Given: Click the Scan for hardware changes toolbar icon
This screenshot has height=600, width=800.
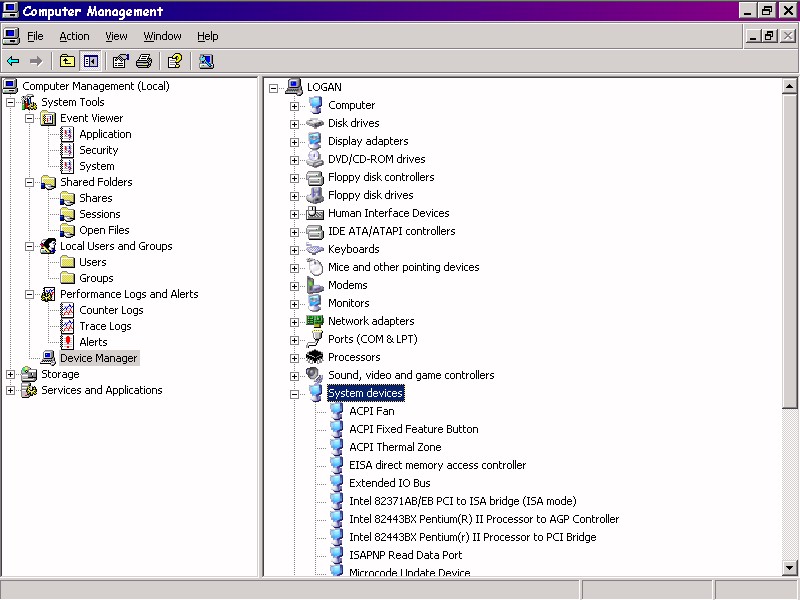Looking at the screenshot, I should (x=206, y=62).
